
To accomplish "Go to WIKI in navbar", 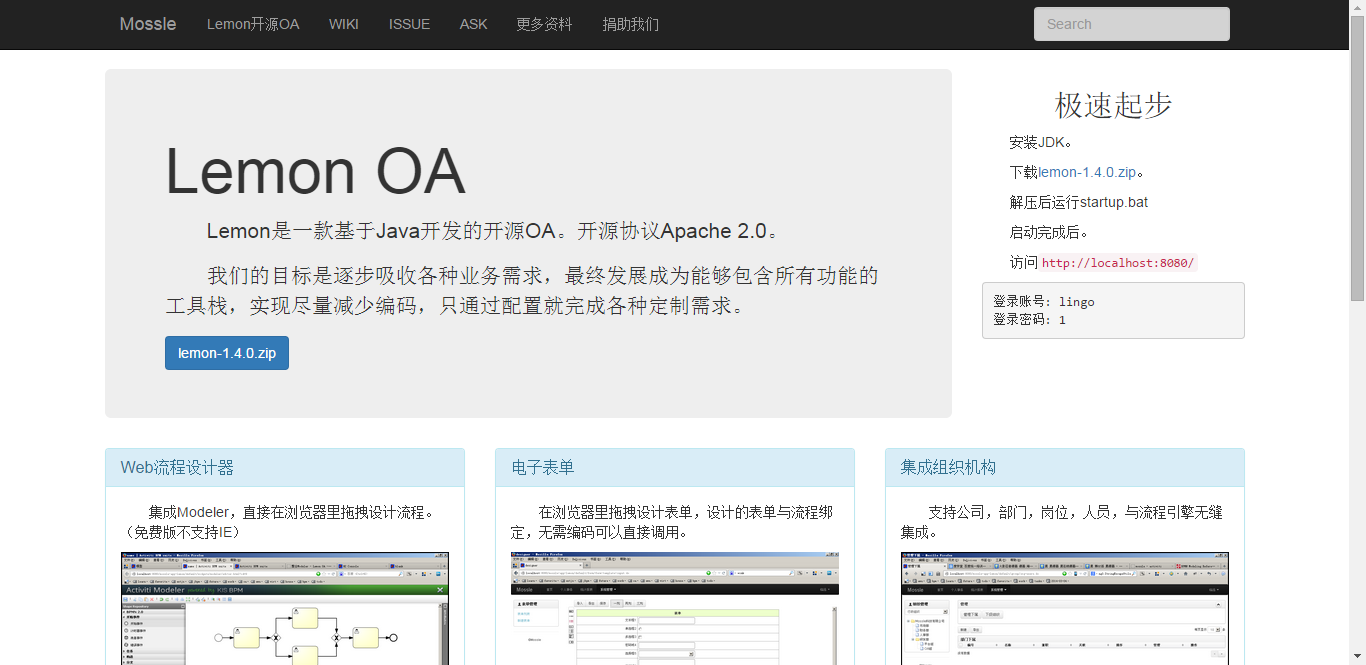I will (344, 24).
